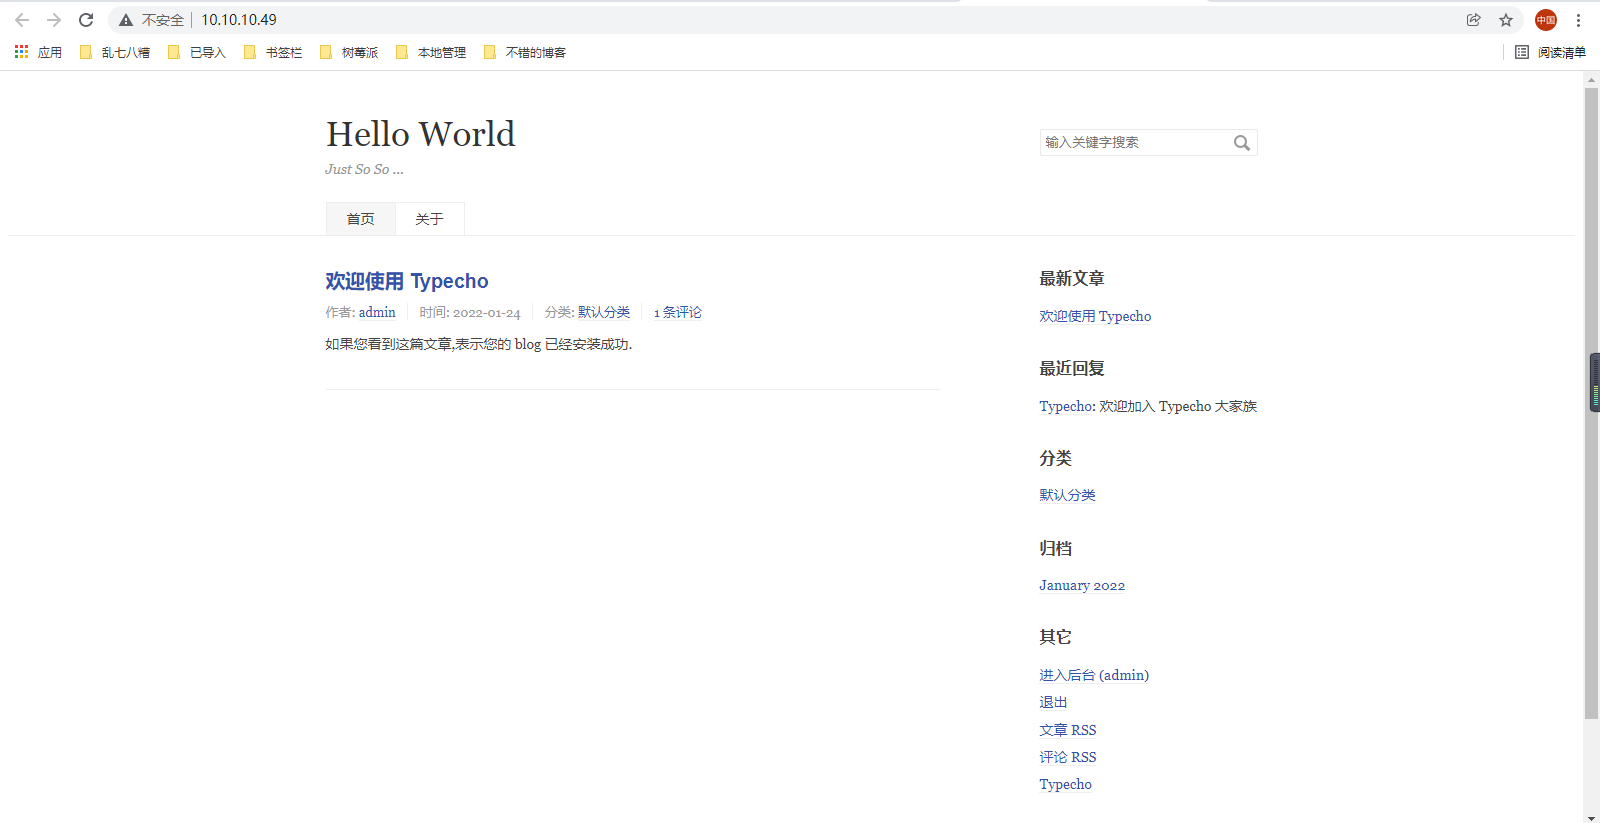Click the share page icon

tap(1473, 20)
